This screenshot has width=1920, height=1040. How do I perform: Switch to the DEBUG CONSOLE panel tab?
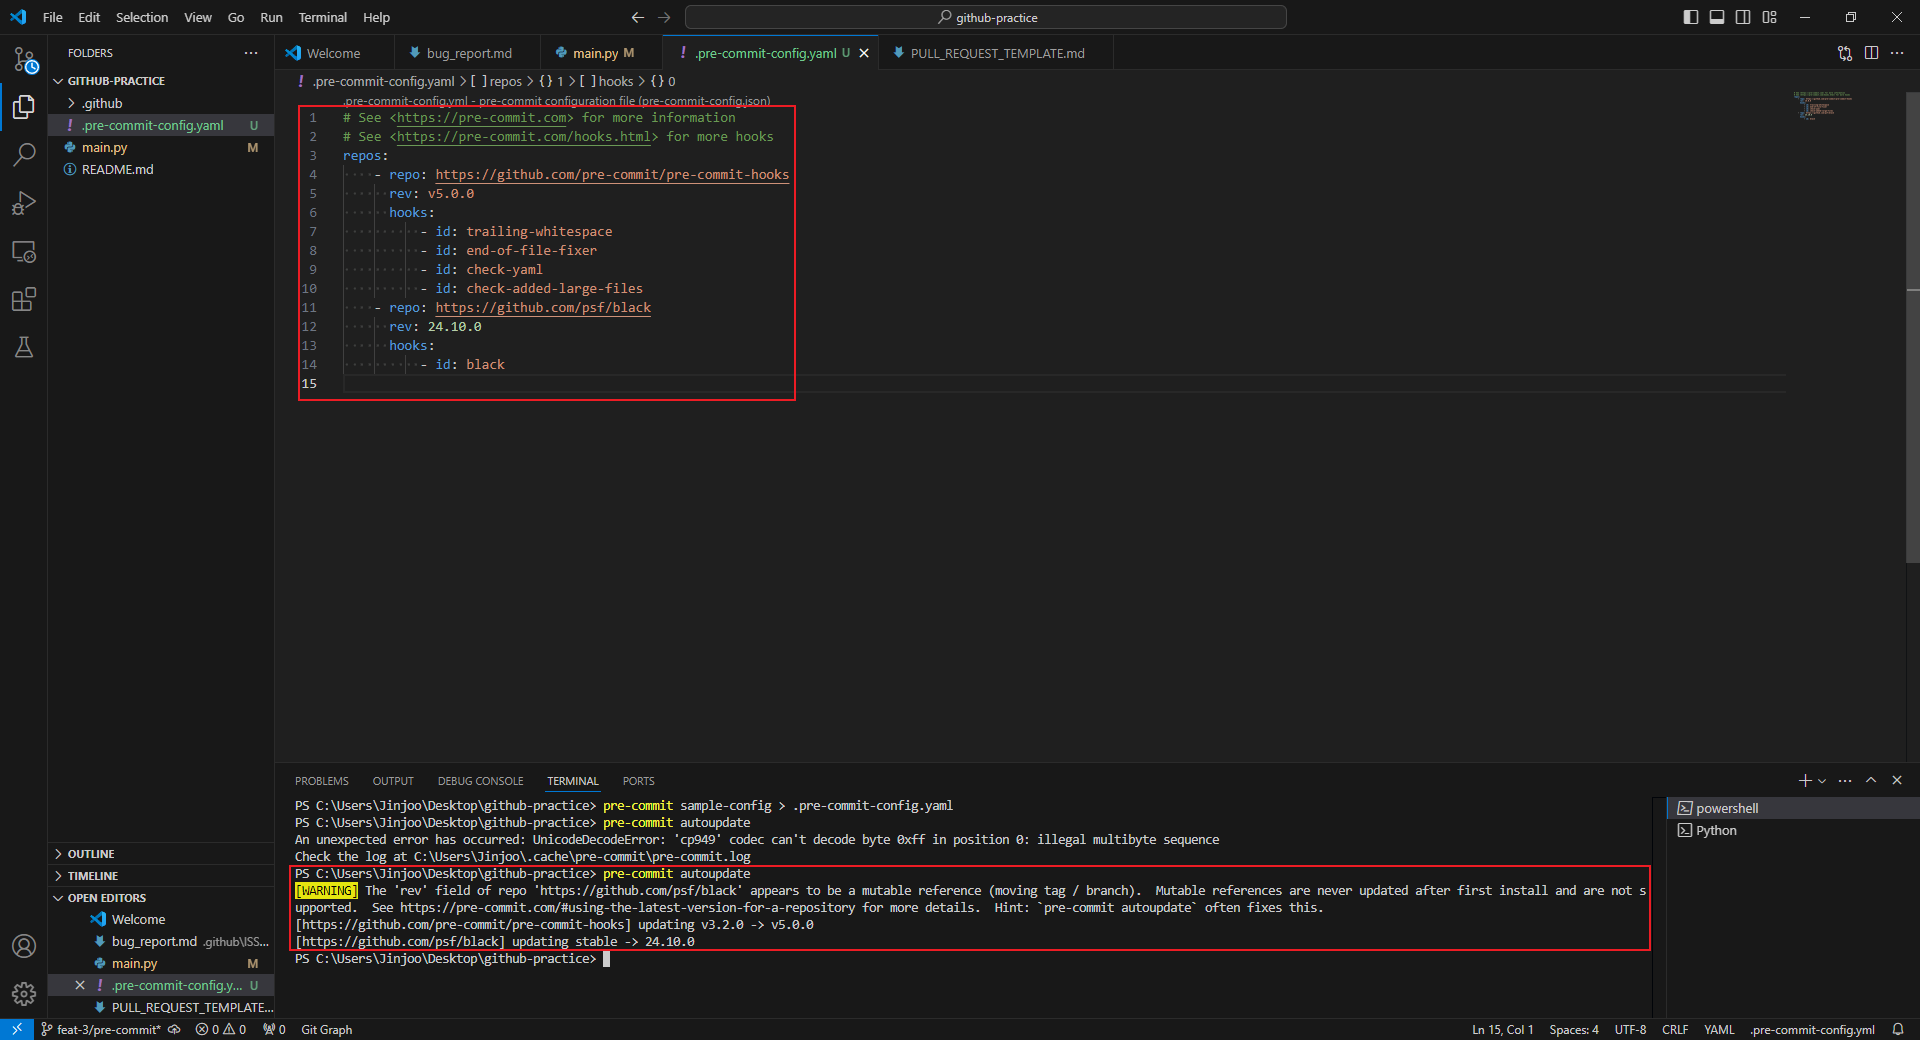tap(480, 781)
